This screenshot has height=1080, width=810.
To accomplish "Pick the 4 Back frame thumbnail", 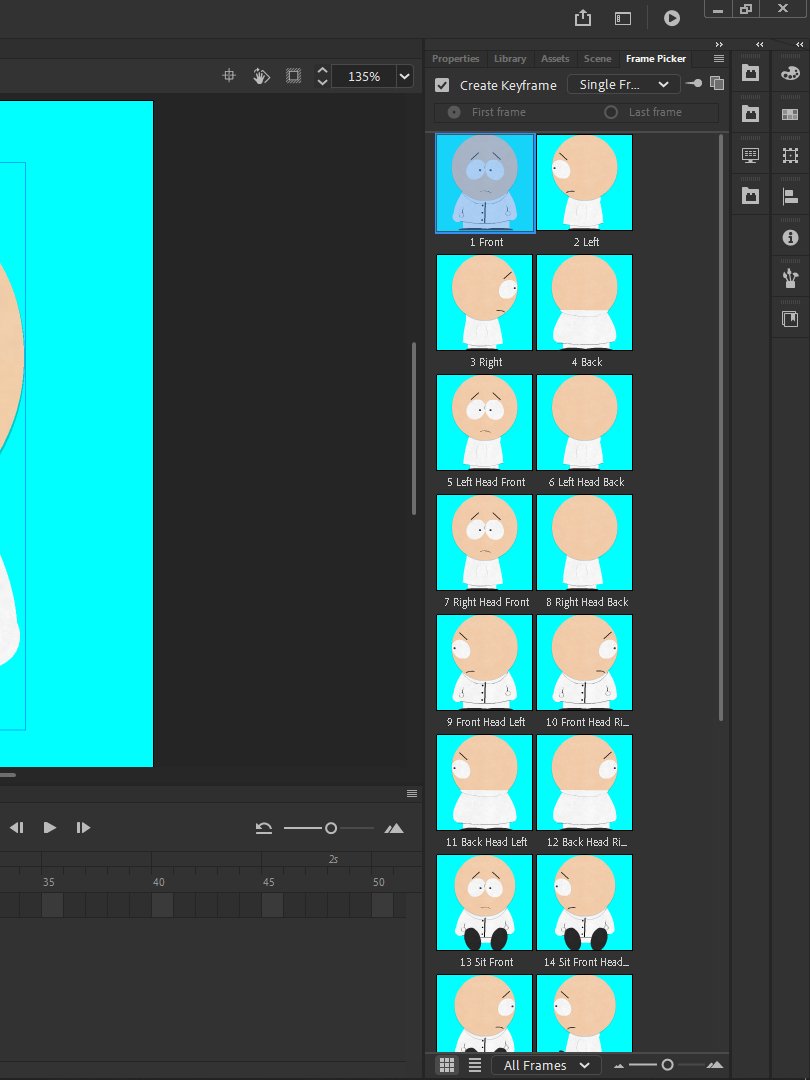I will 584,302.
